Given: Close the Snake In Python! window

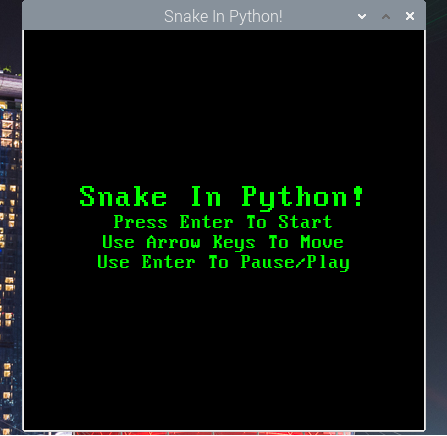Looking at the screenshot, I should pos(410,16).
